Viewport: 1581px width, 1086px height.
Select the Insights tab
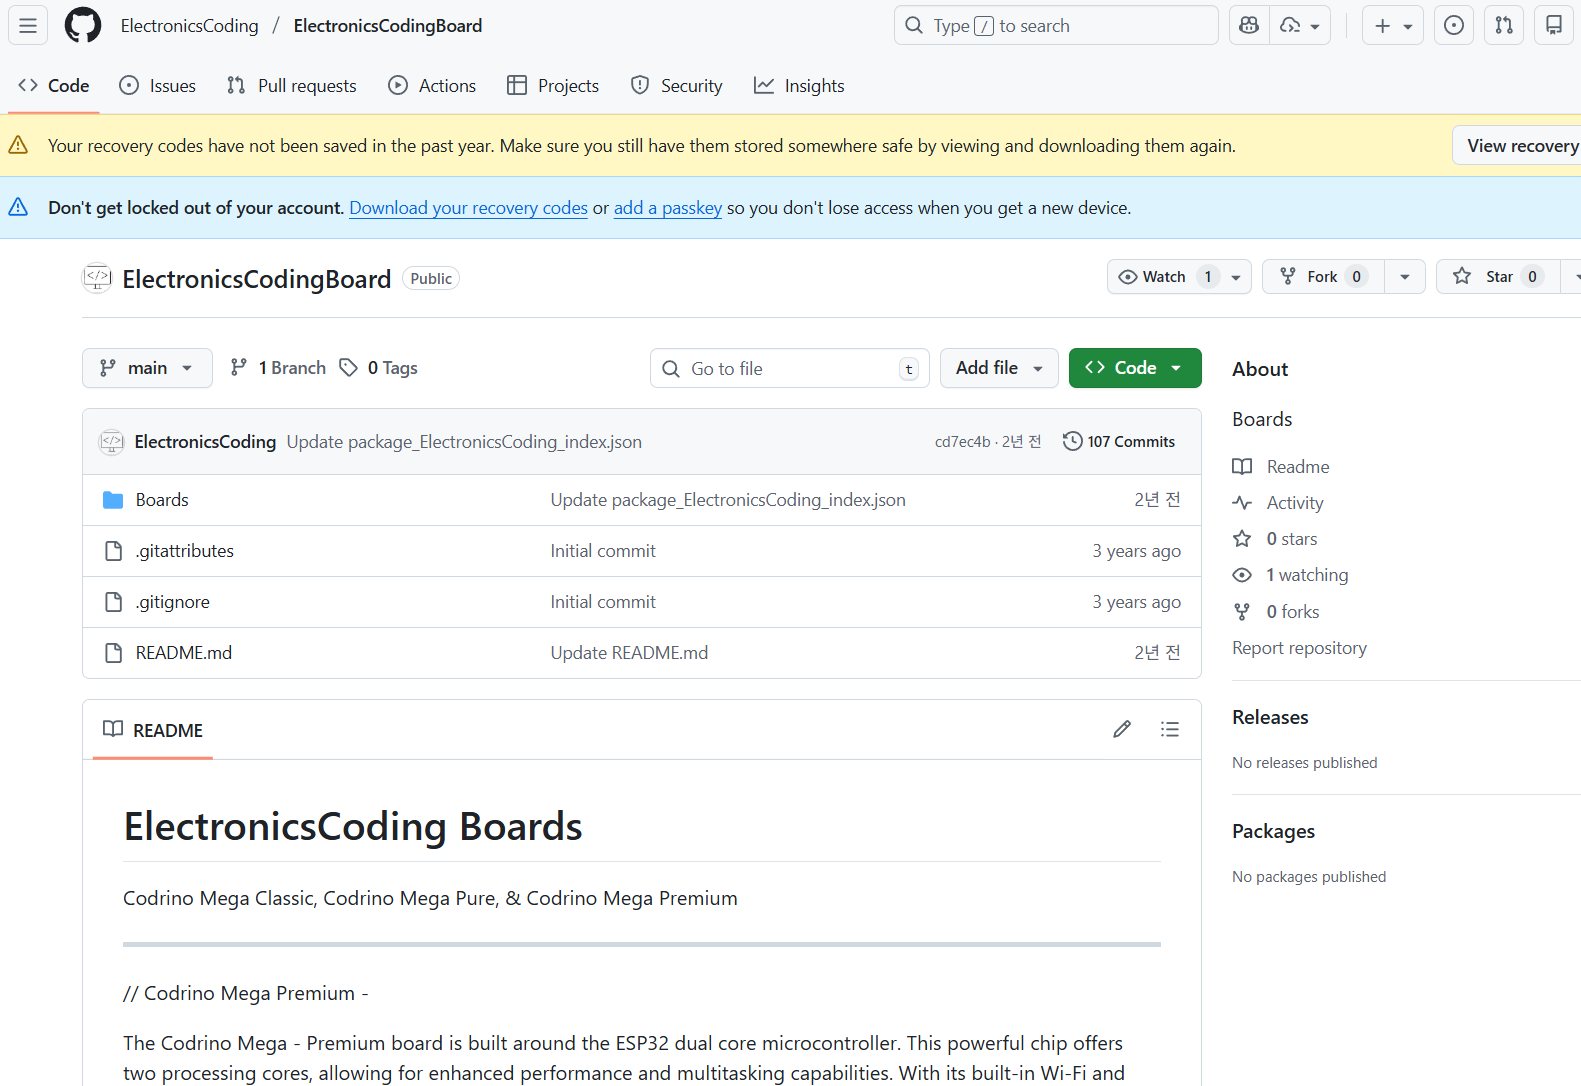[x=799, y=86]
